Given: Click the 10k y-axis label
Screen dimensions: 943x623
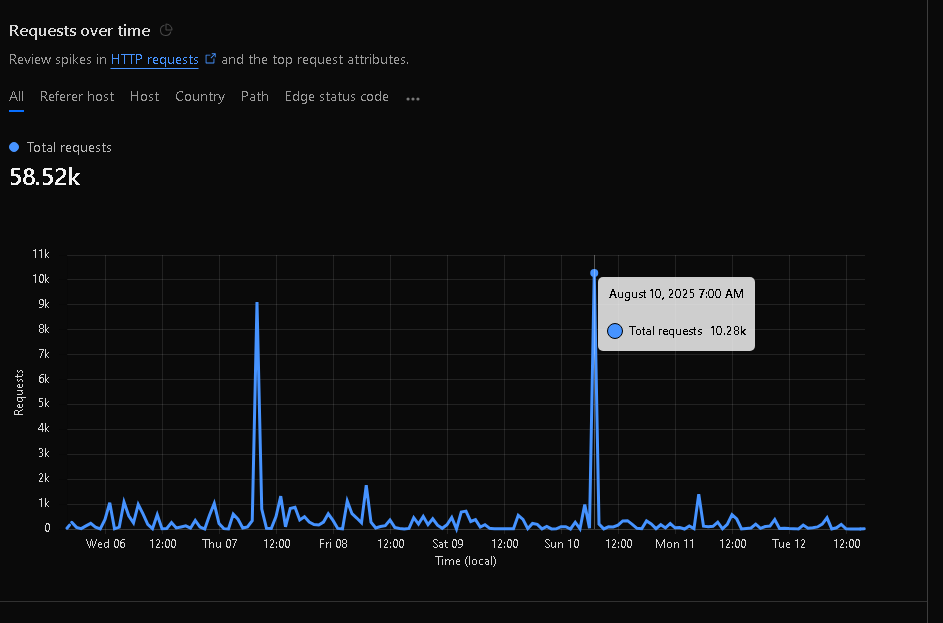Looking at the screenshot, I should [x=41, y=278].
